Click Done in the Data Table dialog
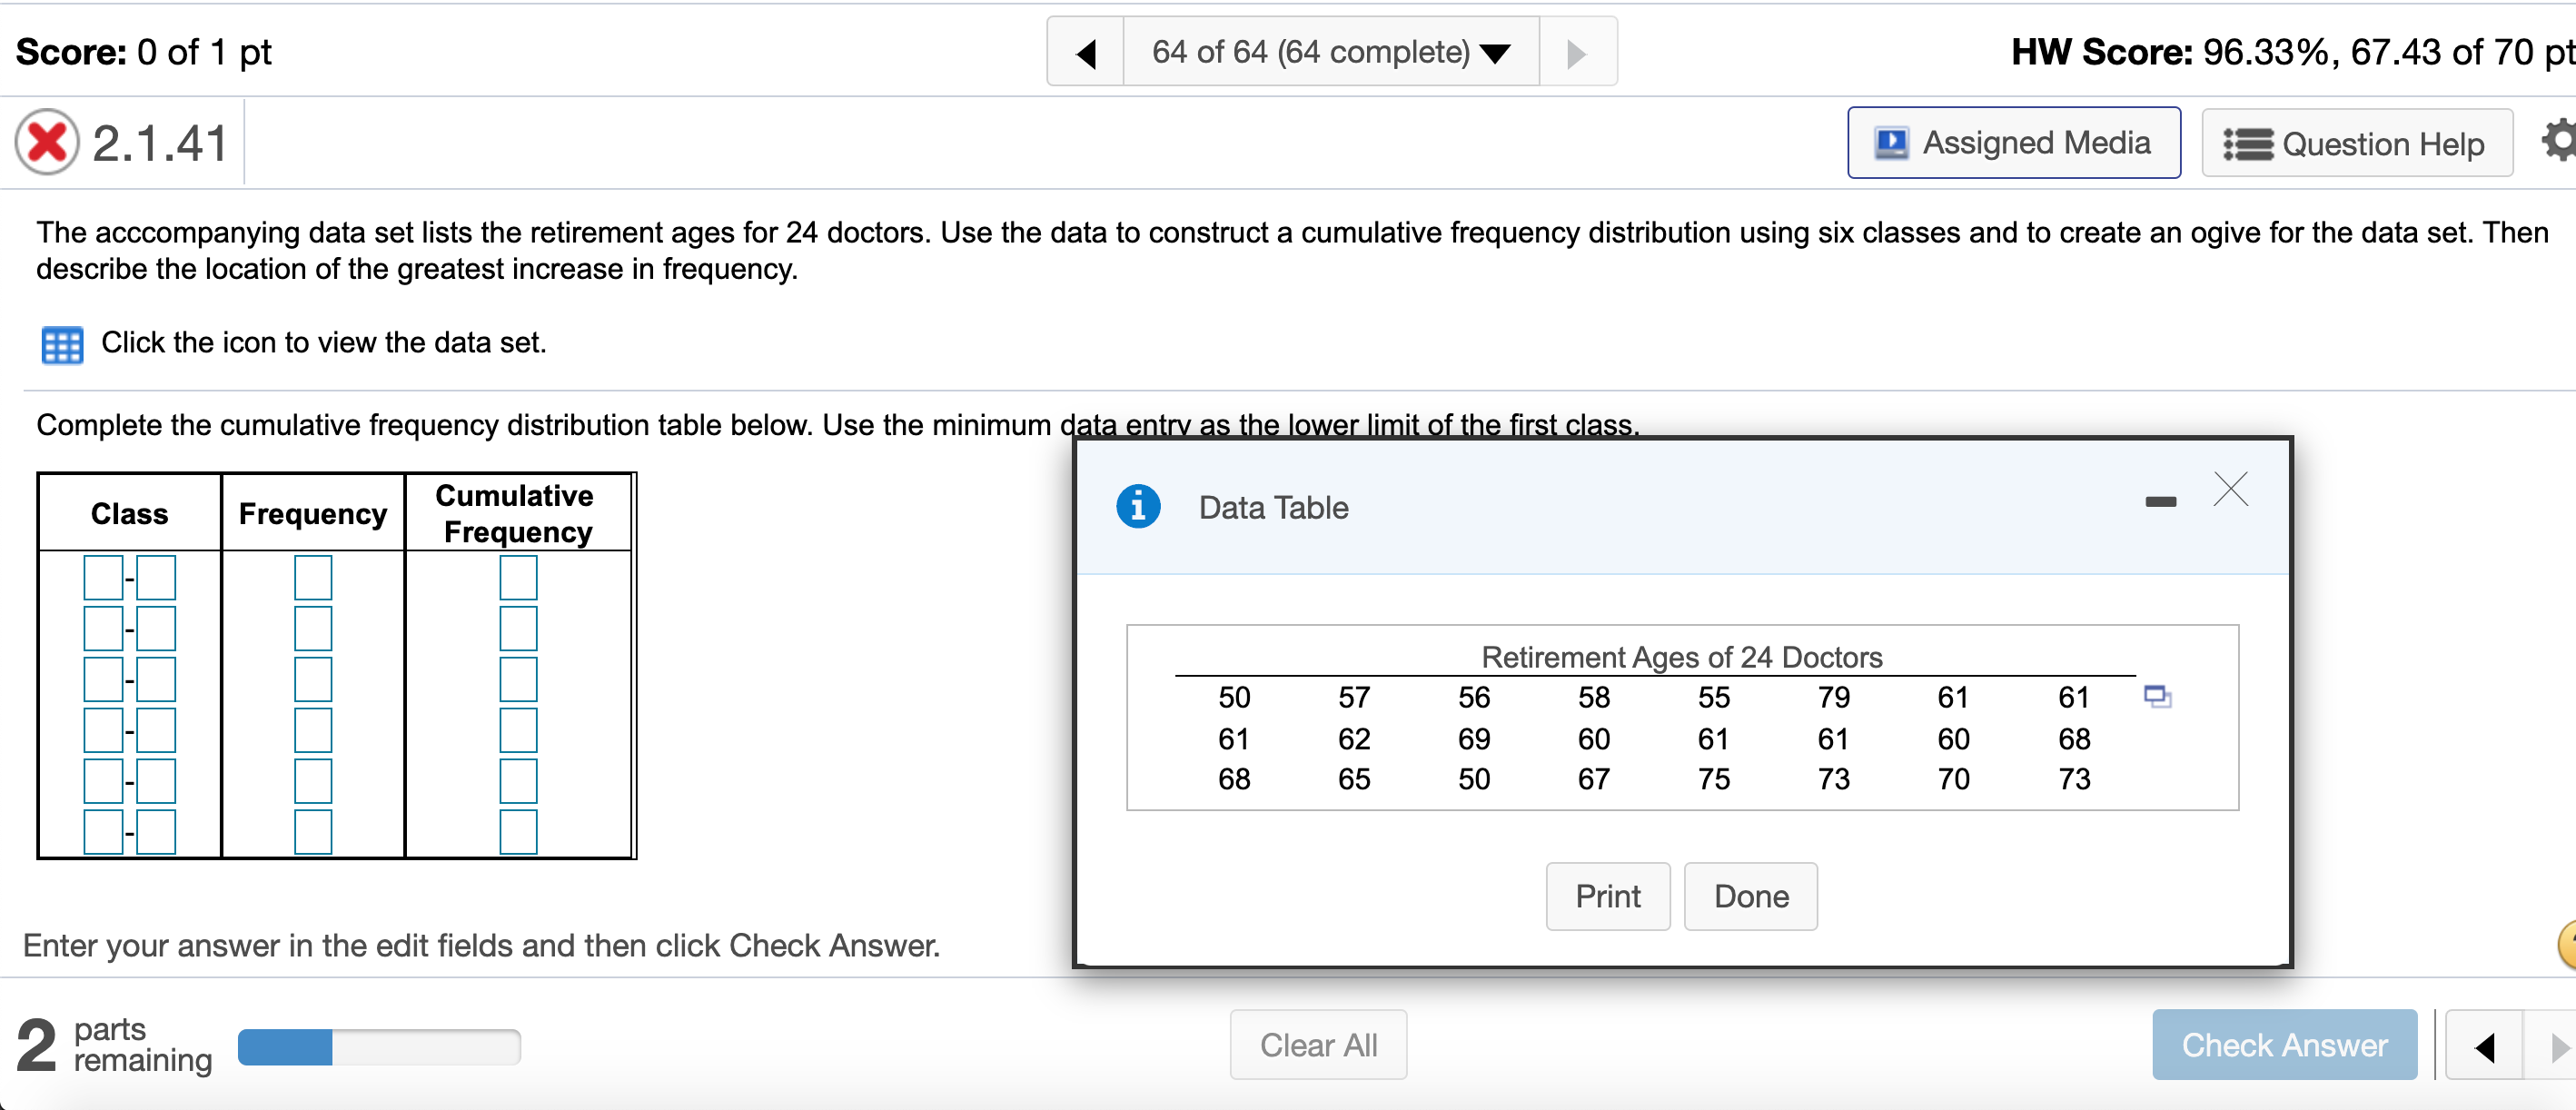Viewport: 2576px width, 1110px height. 1750,896
